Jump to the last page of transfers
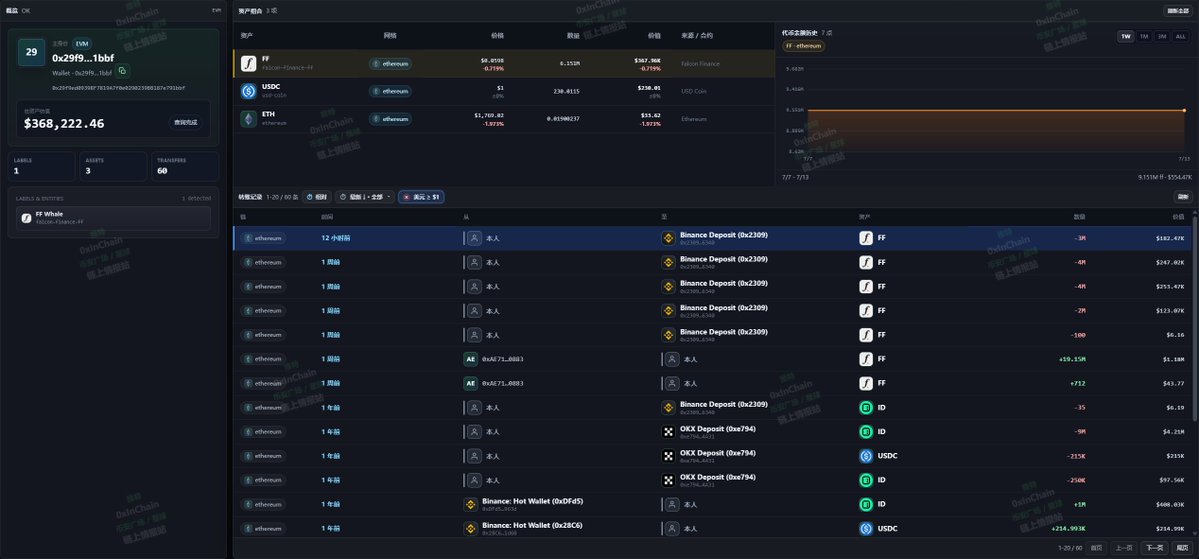1199x559 pixels. [x=1181, y=548]
